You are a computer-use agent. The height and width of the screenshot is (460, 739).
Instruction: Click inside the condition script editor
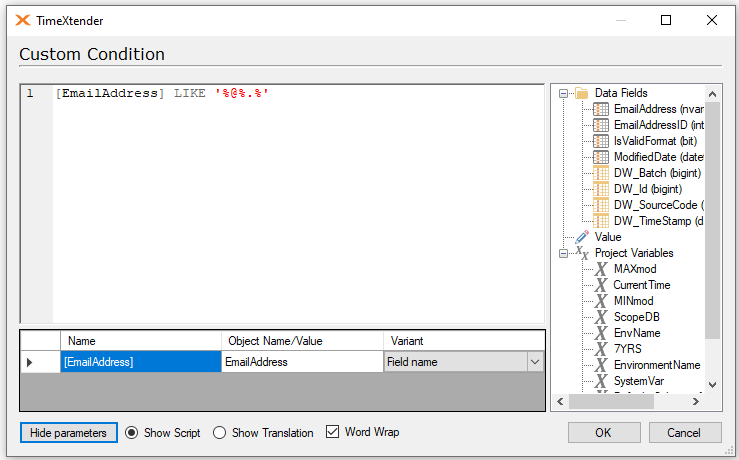pyautogui.click(x=298, y=204)
